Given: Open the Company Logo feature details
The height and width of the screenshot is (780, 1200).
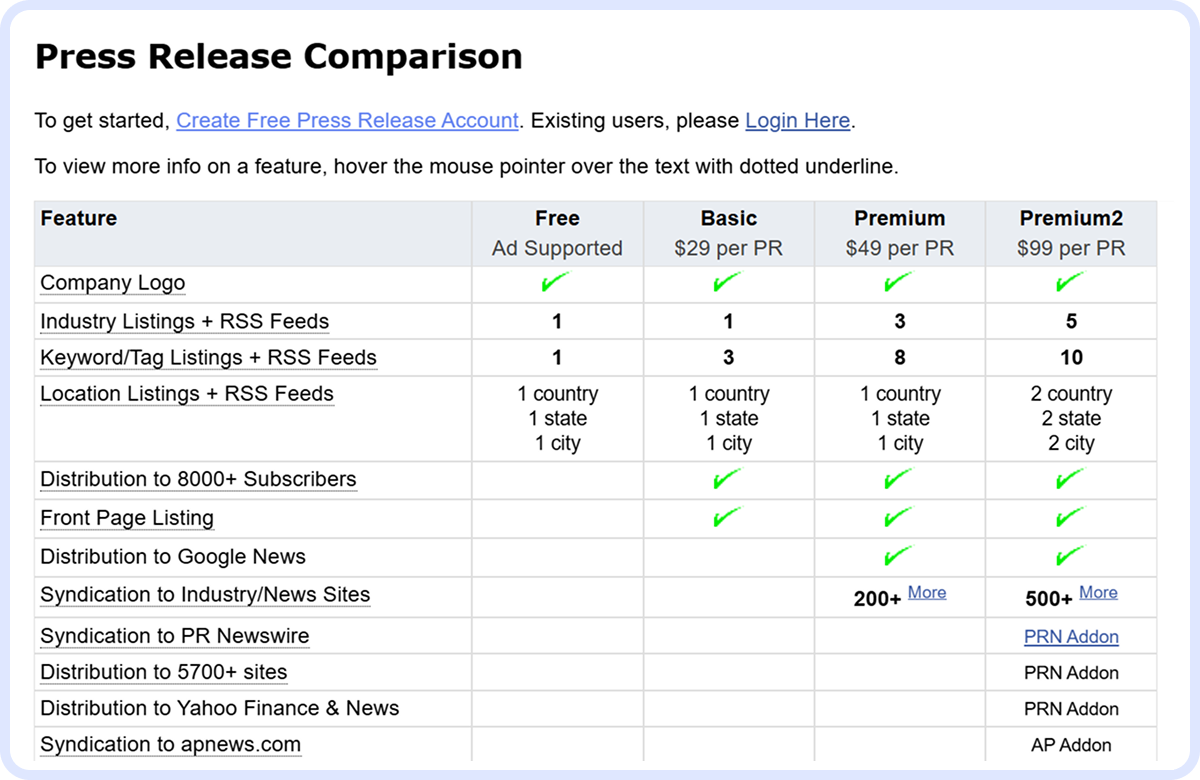Looking at the screenshot, I should [x=112, y=283].
